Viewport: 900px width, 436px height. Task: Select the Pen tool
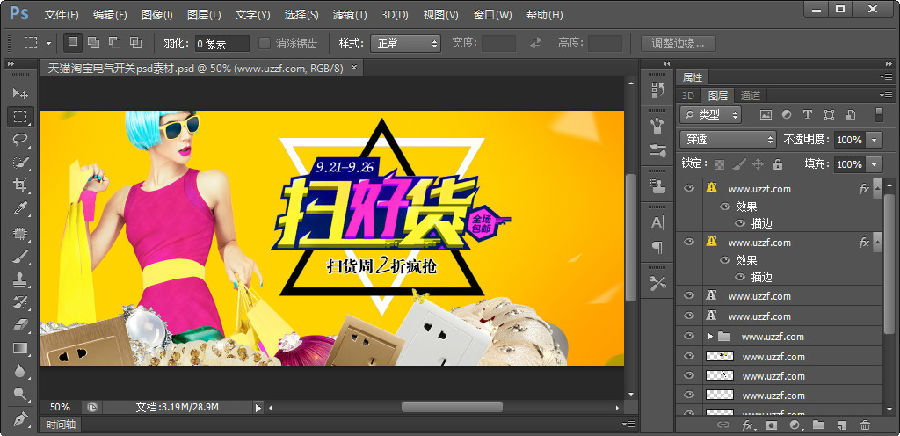pos(20,418)
